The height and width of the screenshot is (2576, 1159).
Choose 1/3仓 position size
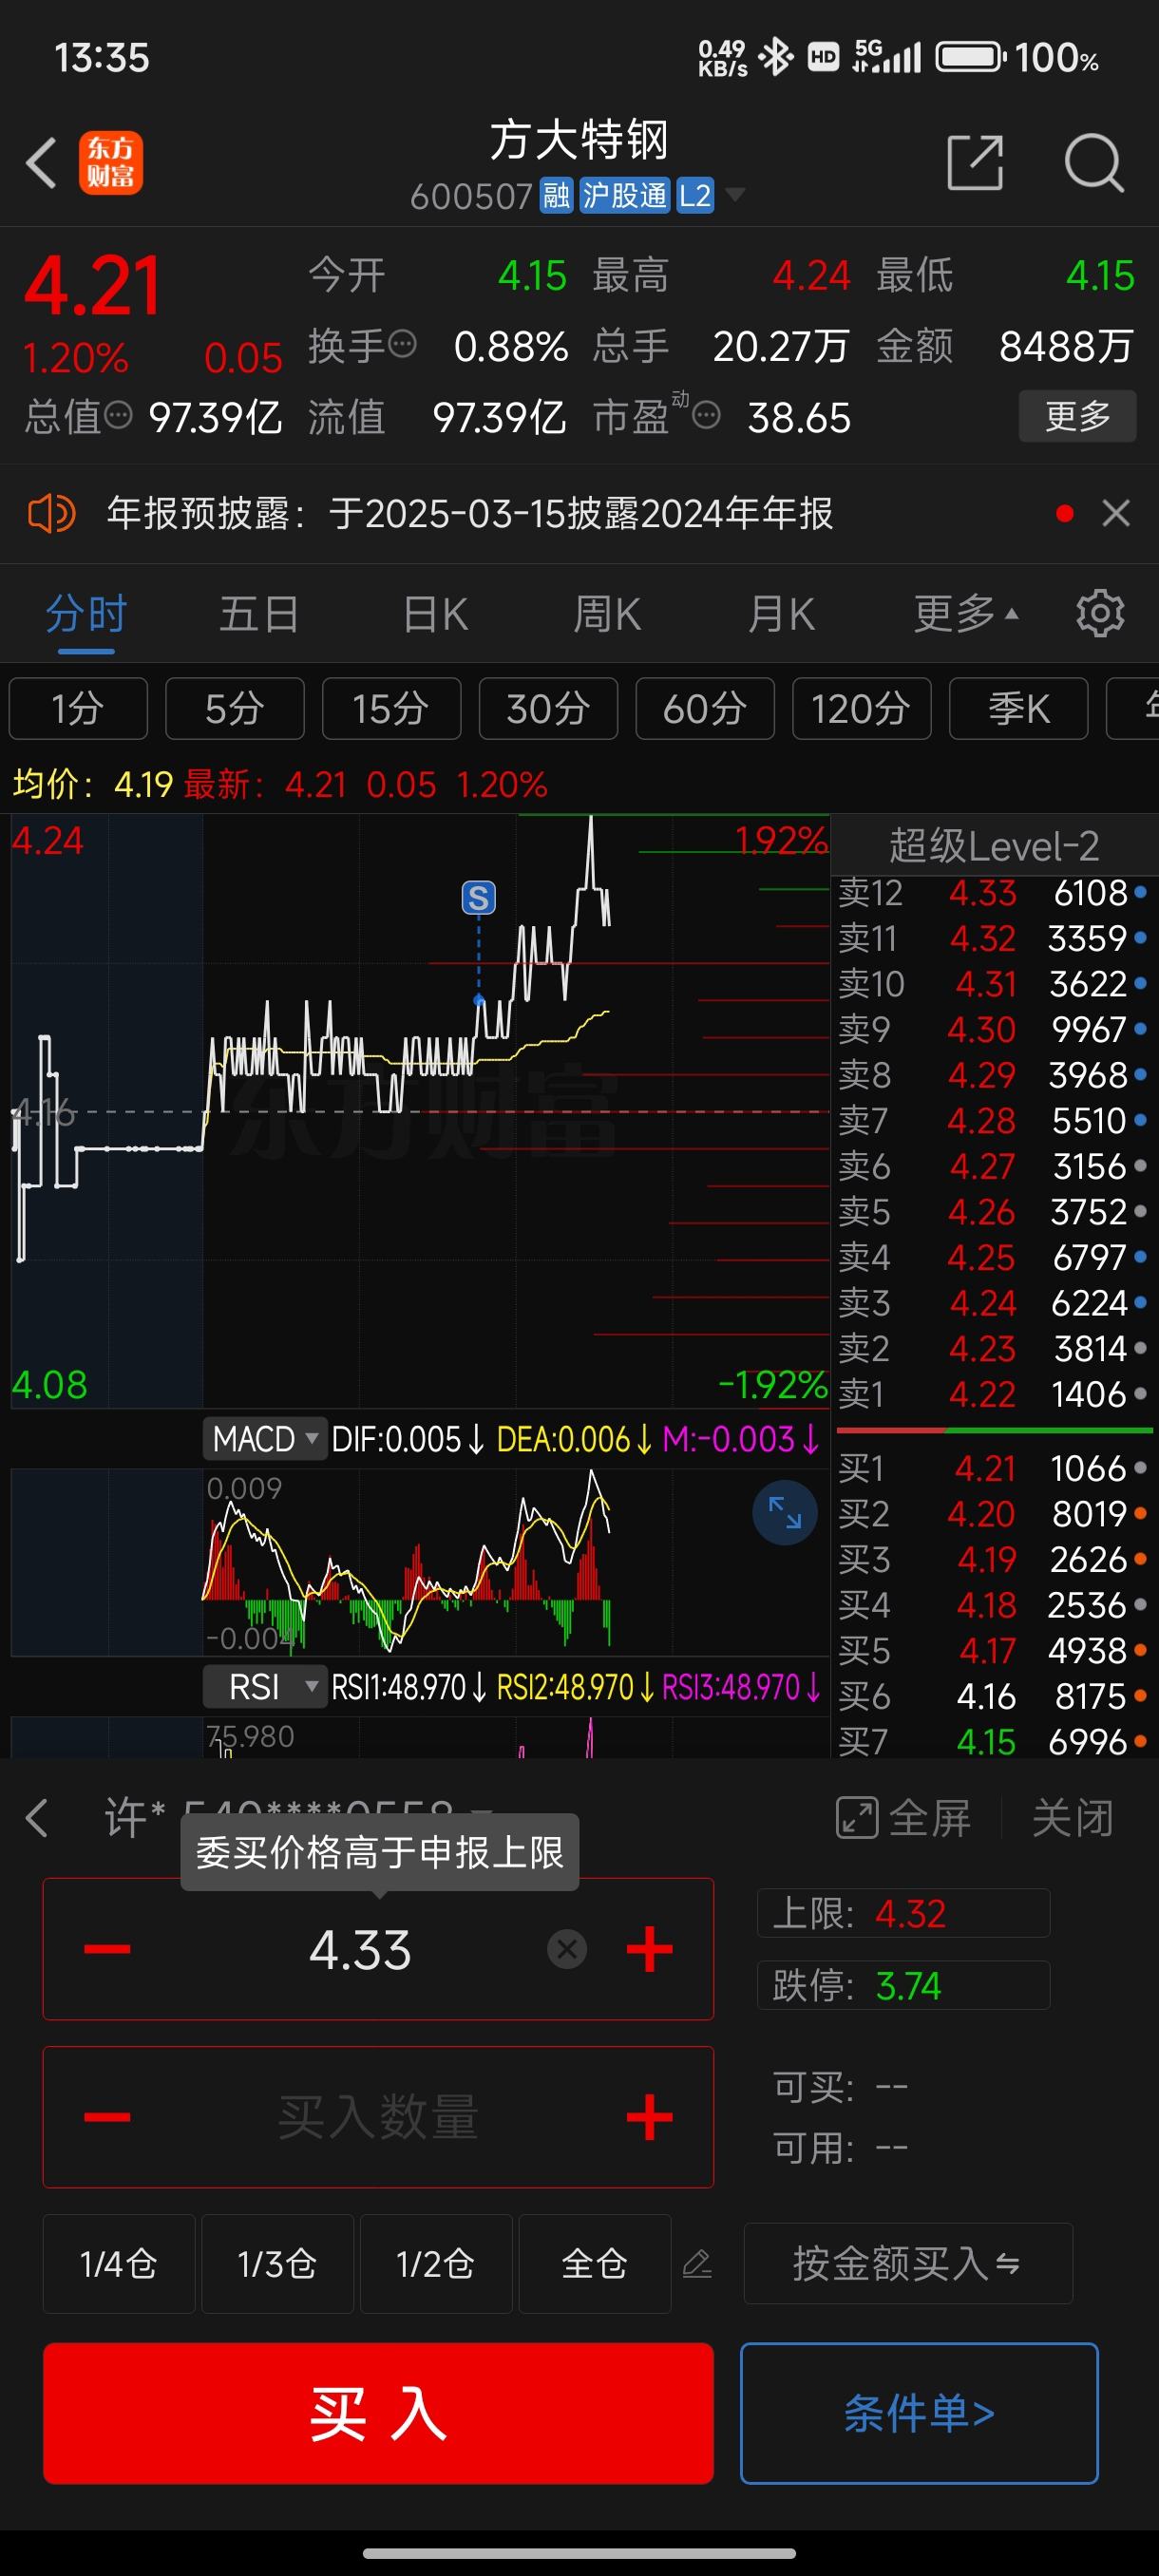[277, 2263]
